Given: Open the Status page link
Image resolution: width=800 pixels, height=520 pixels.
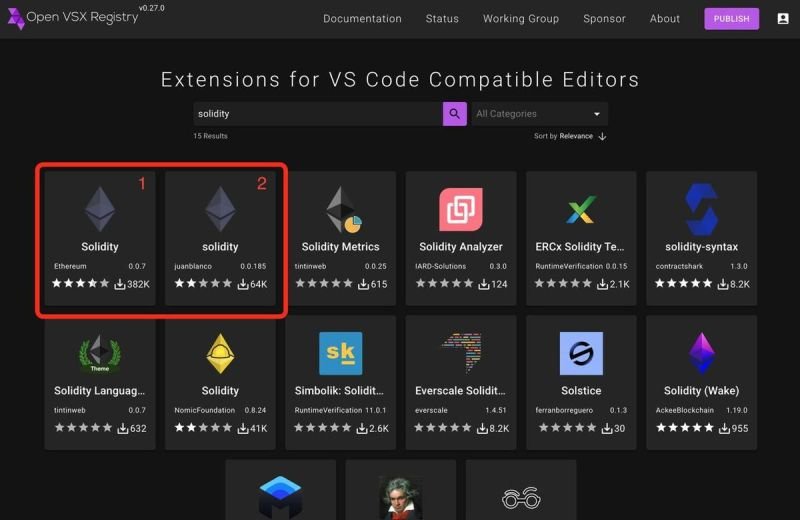Looking at the screenshot, I should (442, 19).
